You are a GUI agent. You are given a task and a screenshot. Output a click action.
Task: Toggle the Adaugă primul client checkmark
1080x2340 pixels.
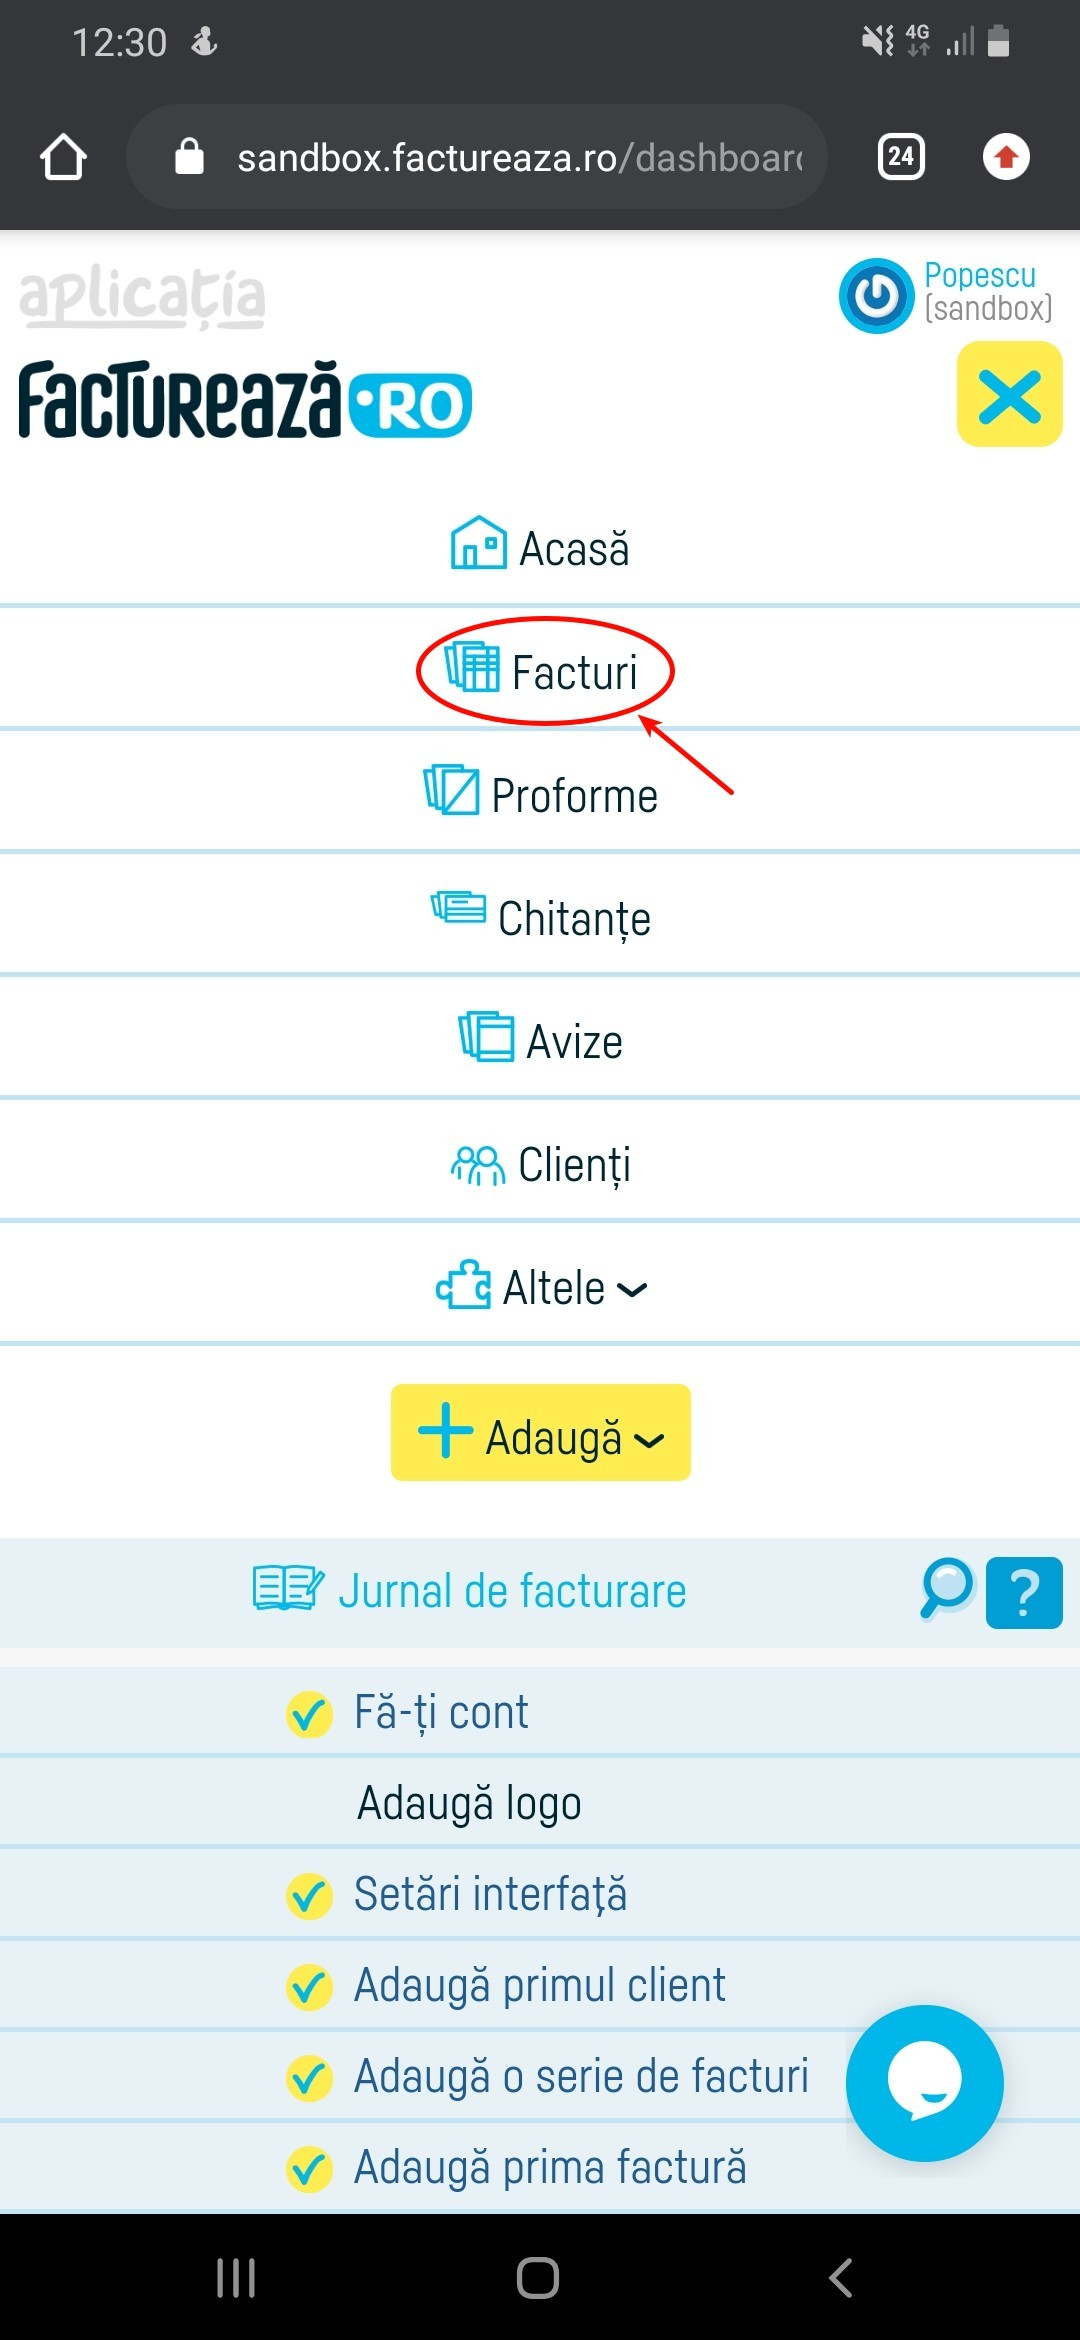311,1984
